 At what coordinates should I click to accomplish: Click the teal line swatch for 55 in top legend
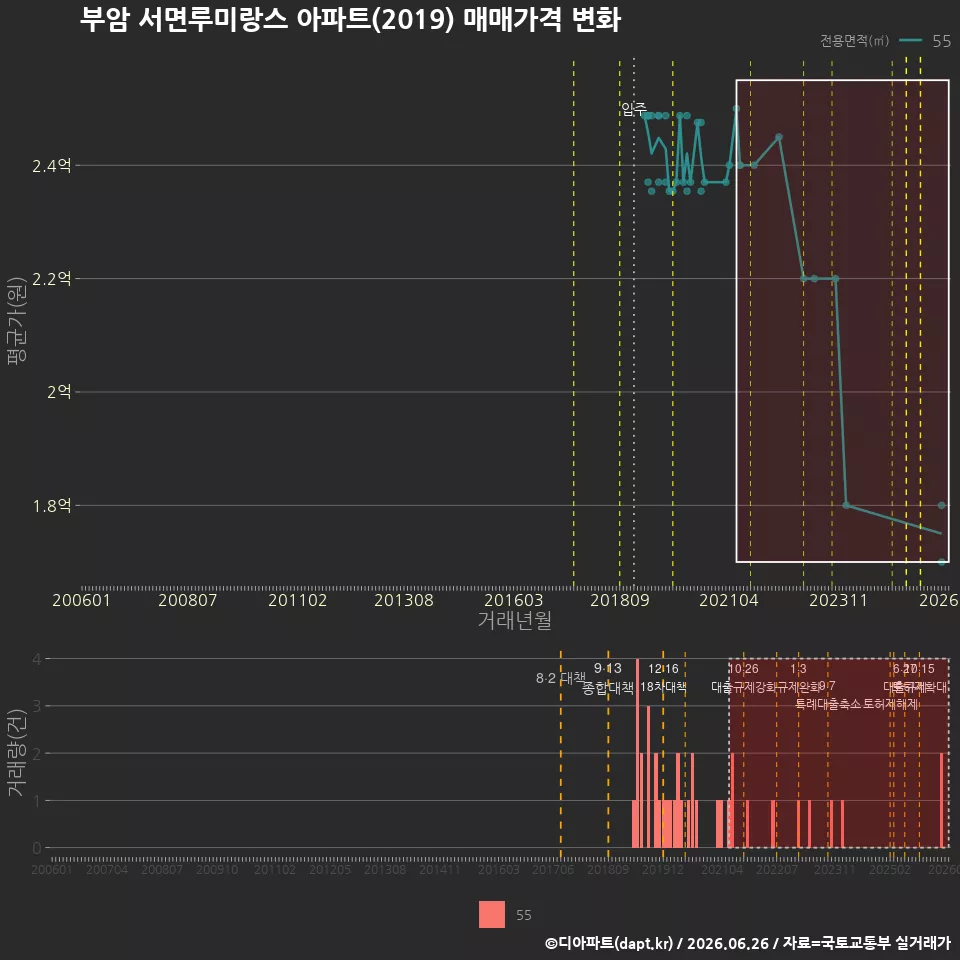click(x=910, y=40)
